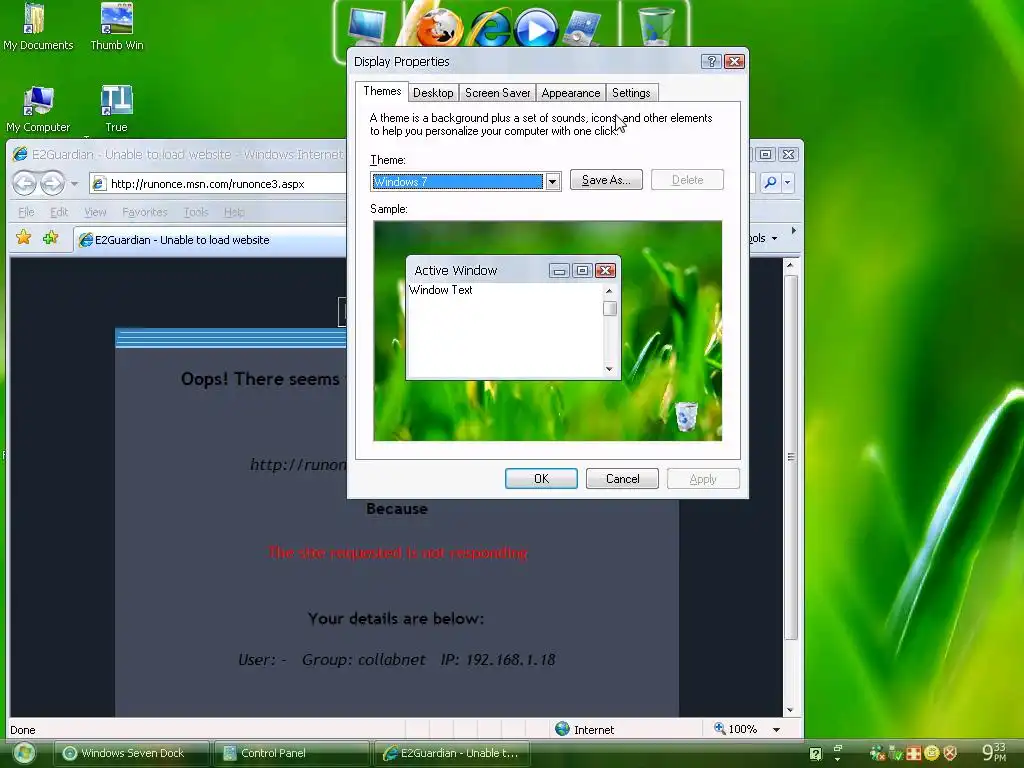Image resolution: width=1024 pixels, height=768 pixels.
Task: Open the Help menu in Internet Explorer
Action: [234, 212]
